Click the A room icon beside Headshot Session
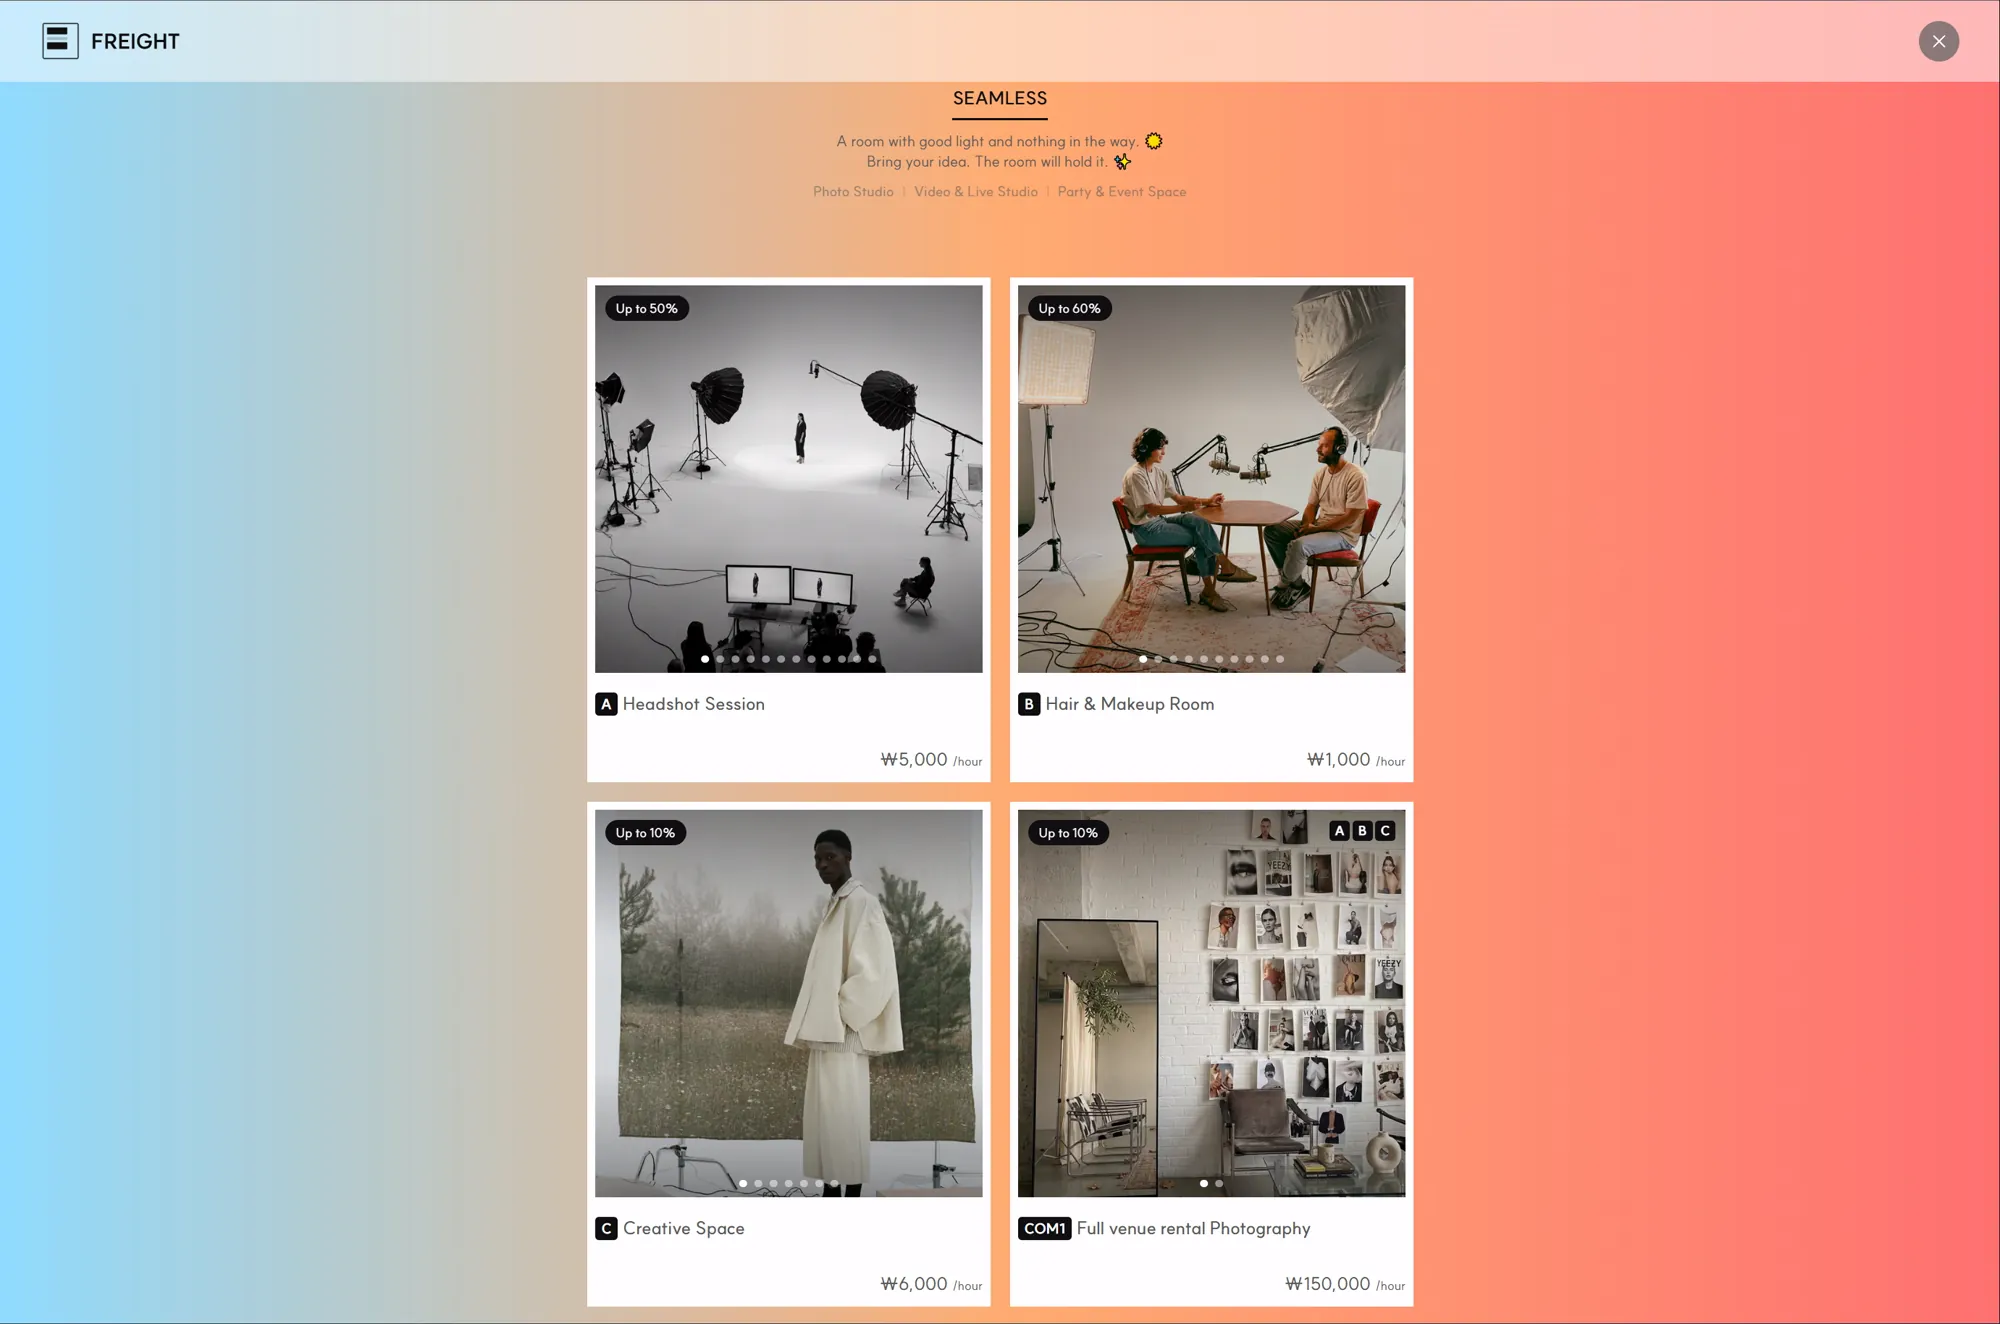This screenshot has height=1324, width=2000. (x=606, y=704)
